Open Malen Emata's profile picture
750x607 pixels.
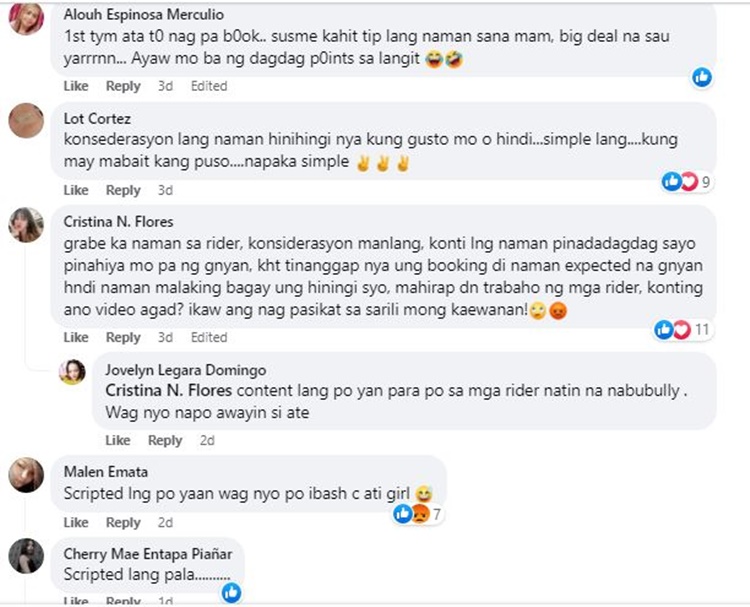(26, 475)
